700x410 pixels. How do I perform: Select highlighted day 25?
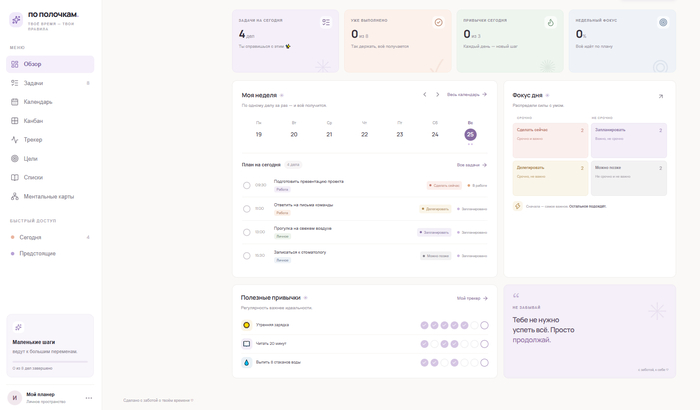pyautogui.click(x=470, y=134)
